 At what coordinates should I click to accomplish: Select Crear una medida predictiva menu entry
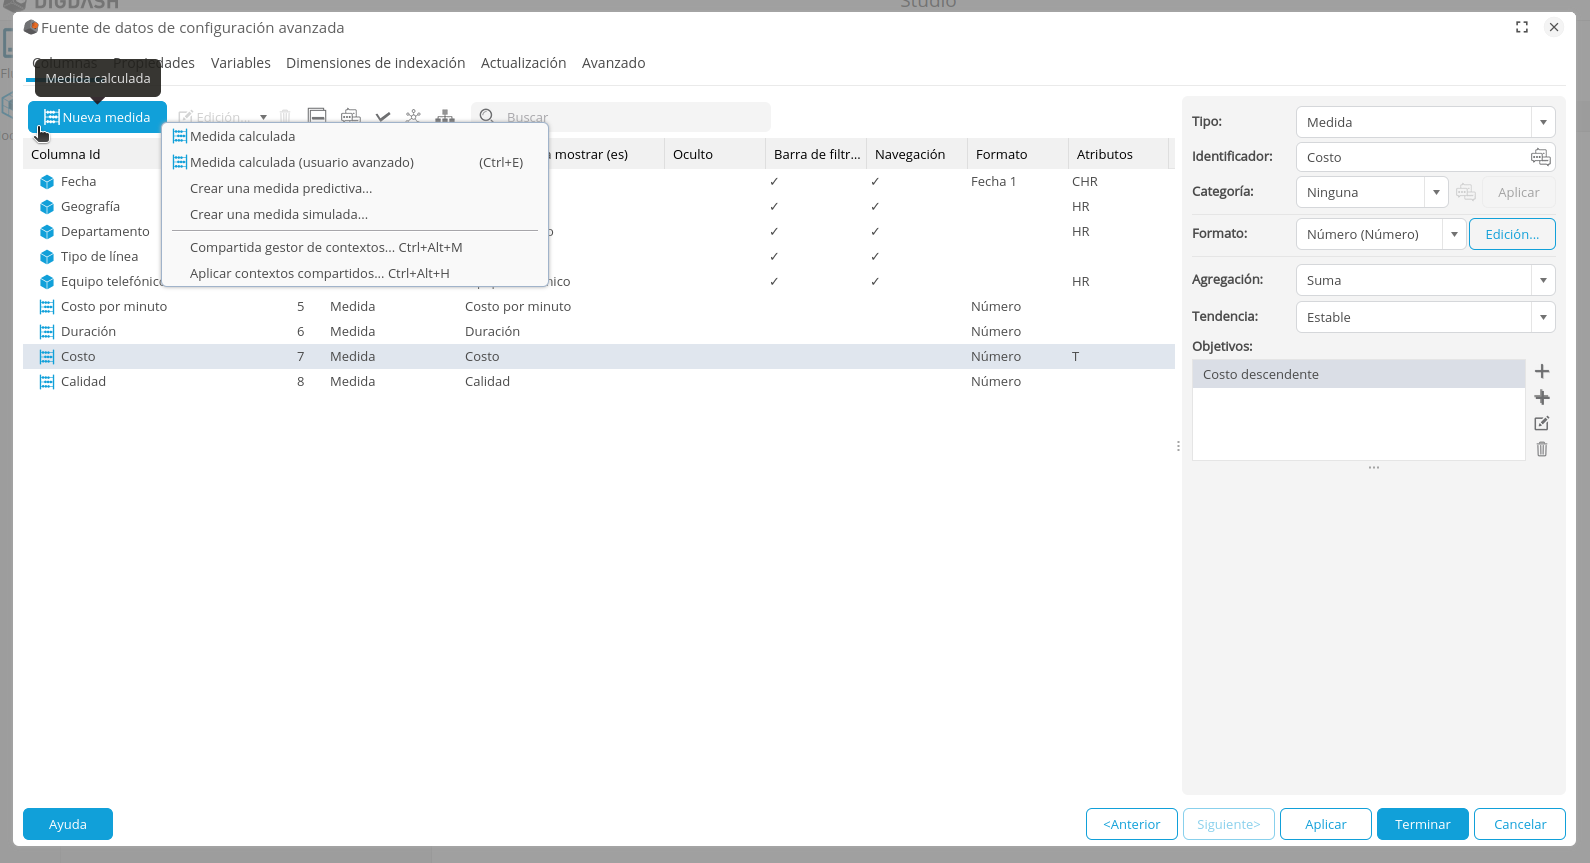click(281, 188)
